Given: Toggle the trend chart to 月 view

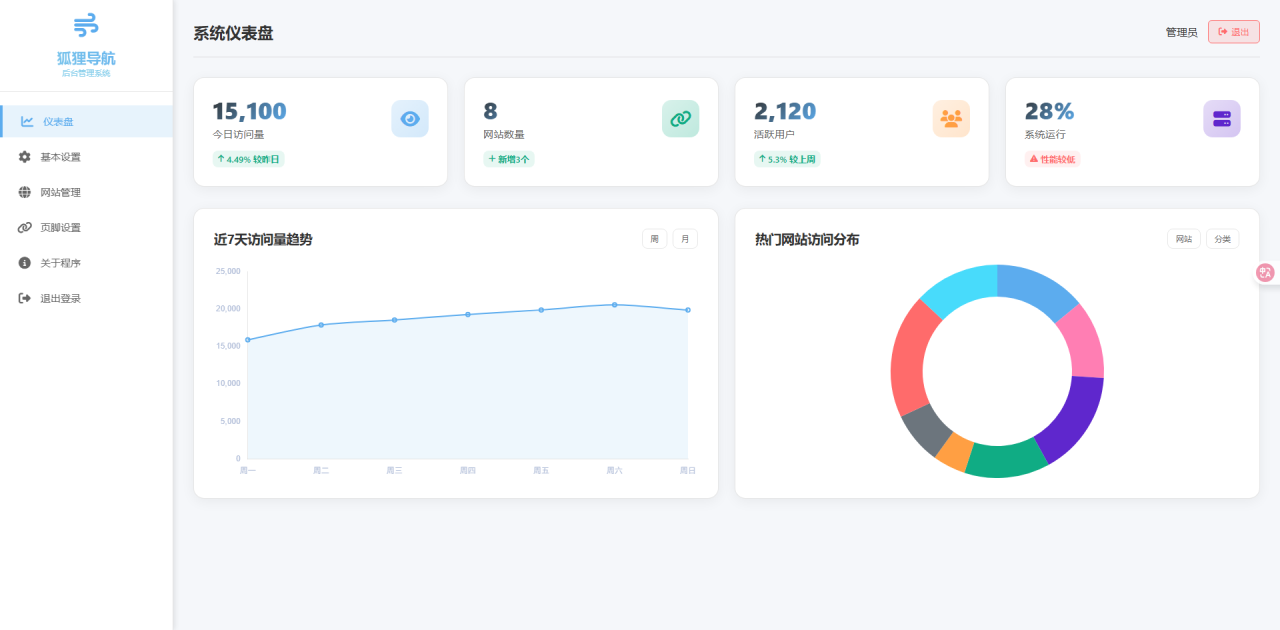Looking at the screenshot, I should pos(685,238).
